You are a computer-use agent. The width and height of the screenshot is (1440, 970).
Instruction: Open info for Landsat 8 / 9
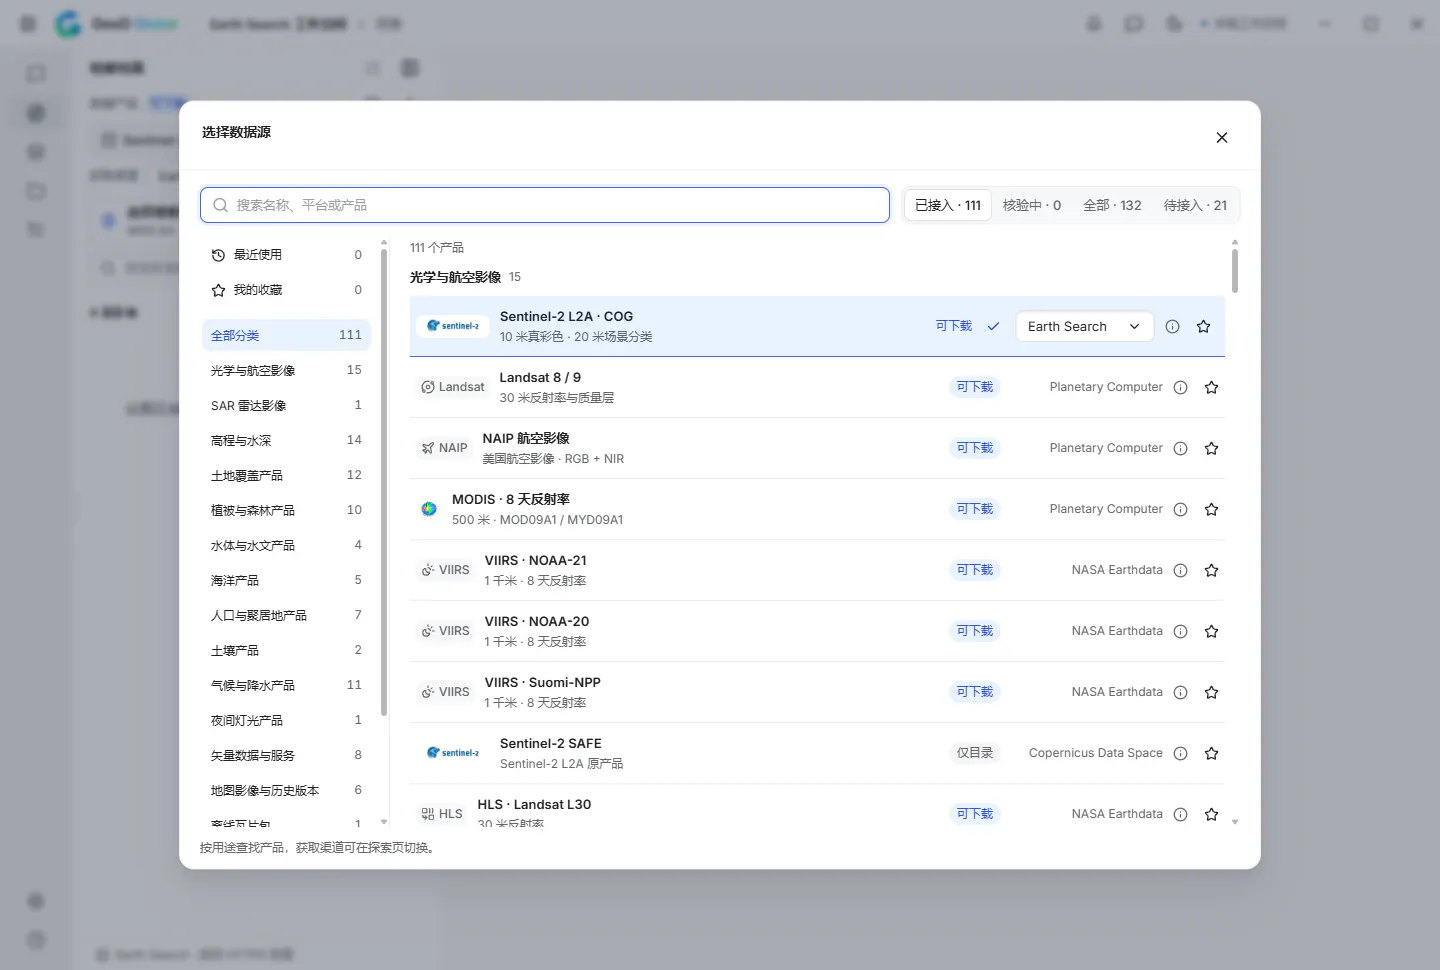tap(1180, 387)
